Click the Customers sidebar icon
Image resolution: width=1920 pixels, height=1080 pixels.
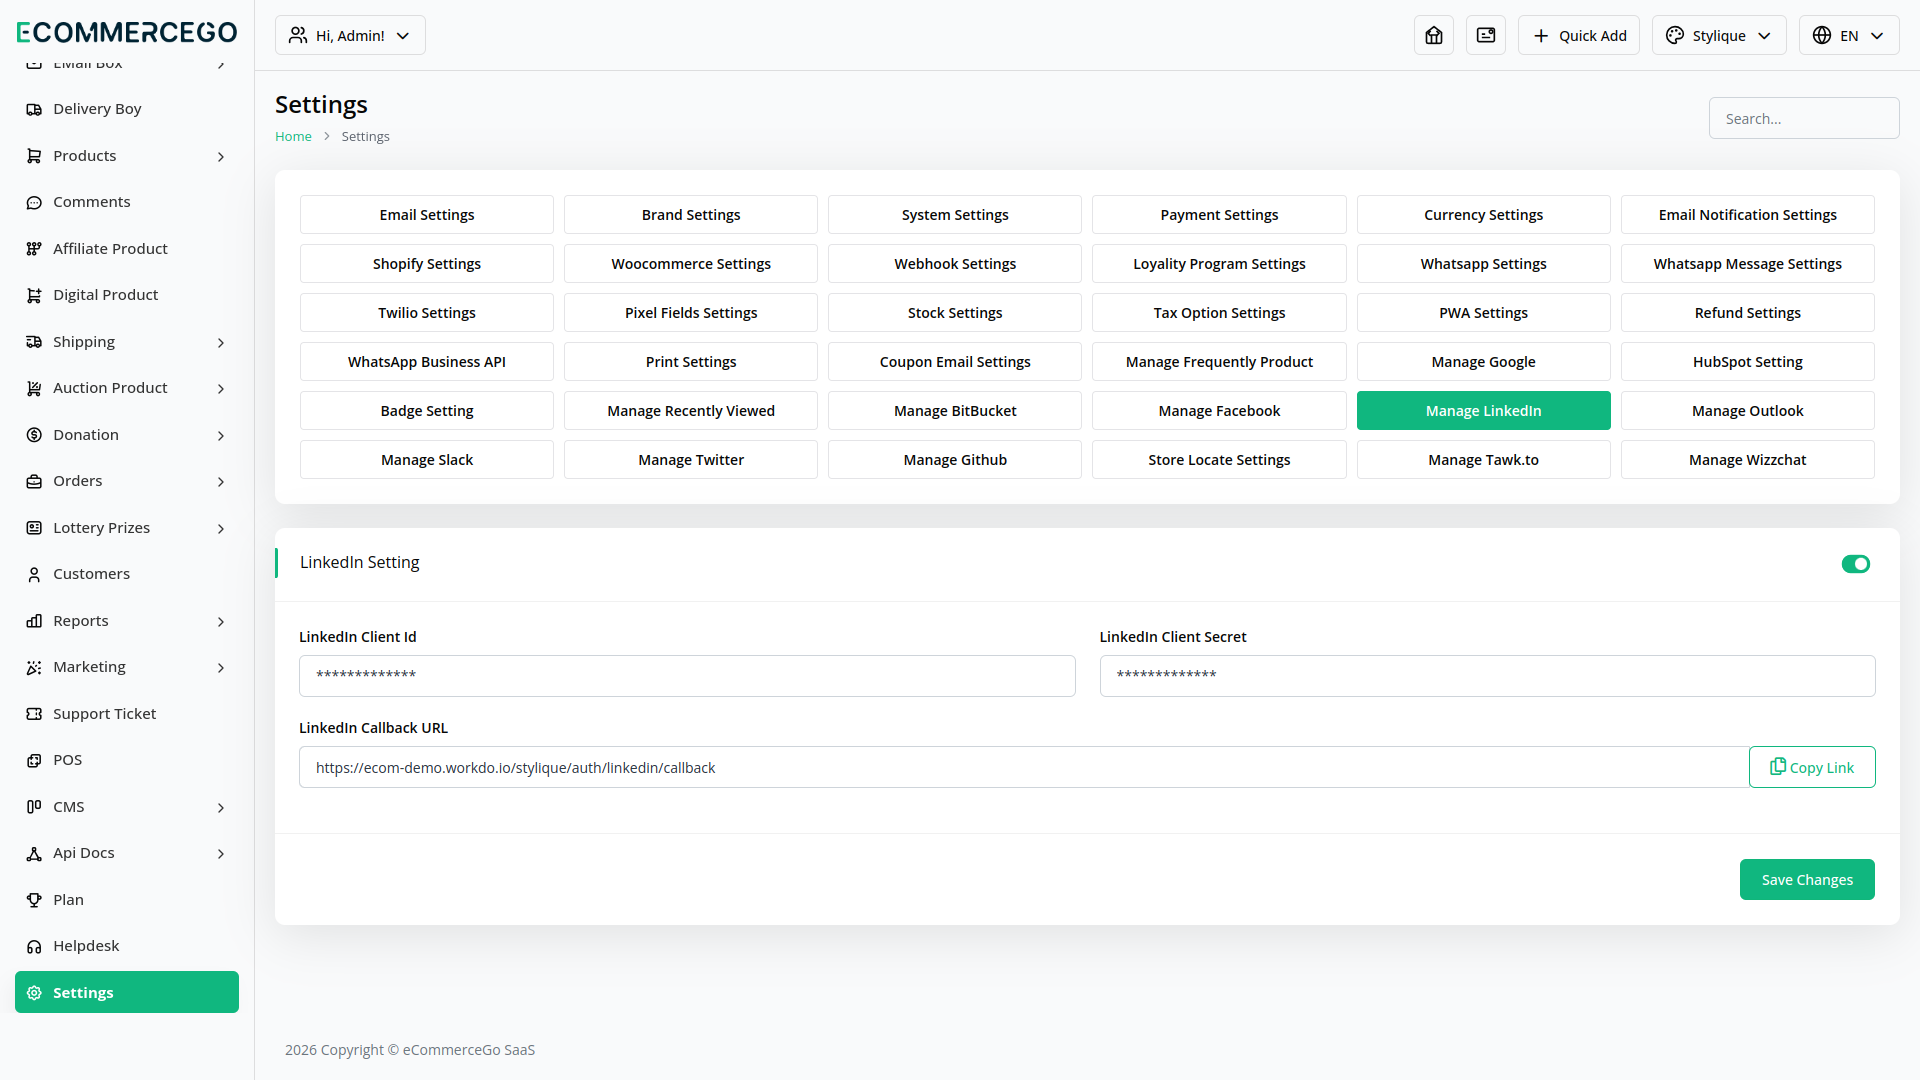[x=34, y=574]
